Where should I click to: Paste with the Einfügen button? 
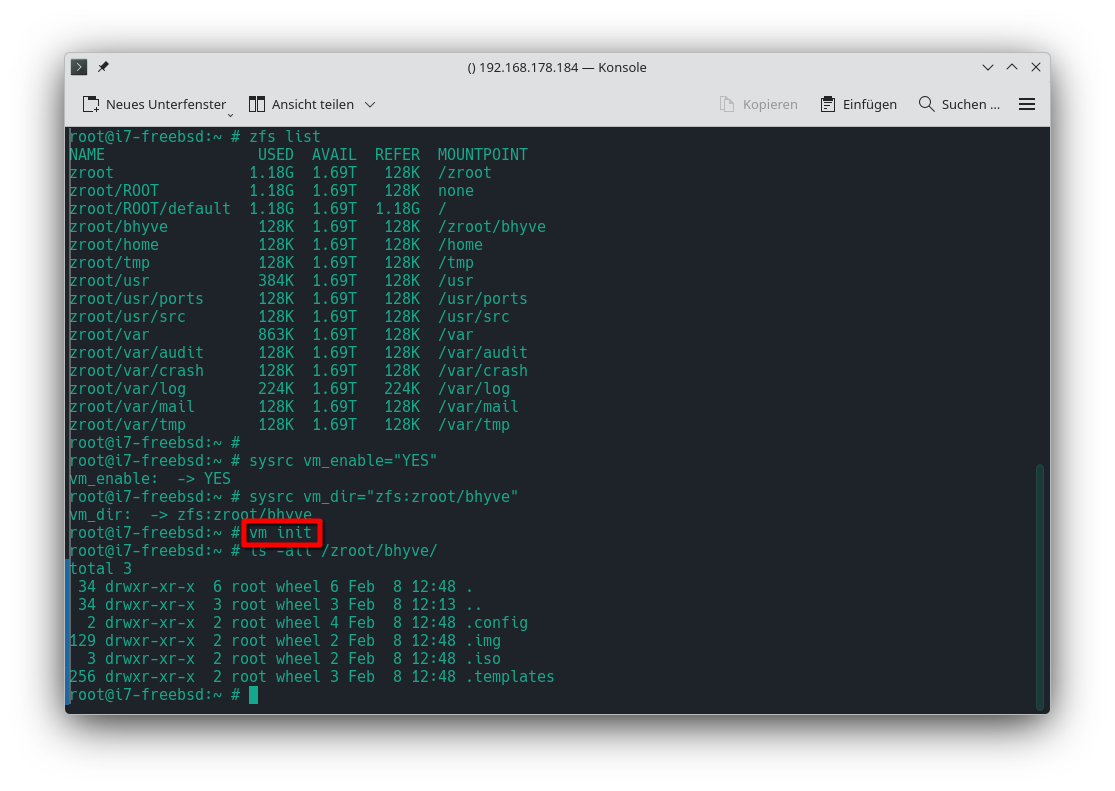click(858, 104)
